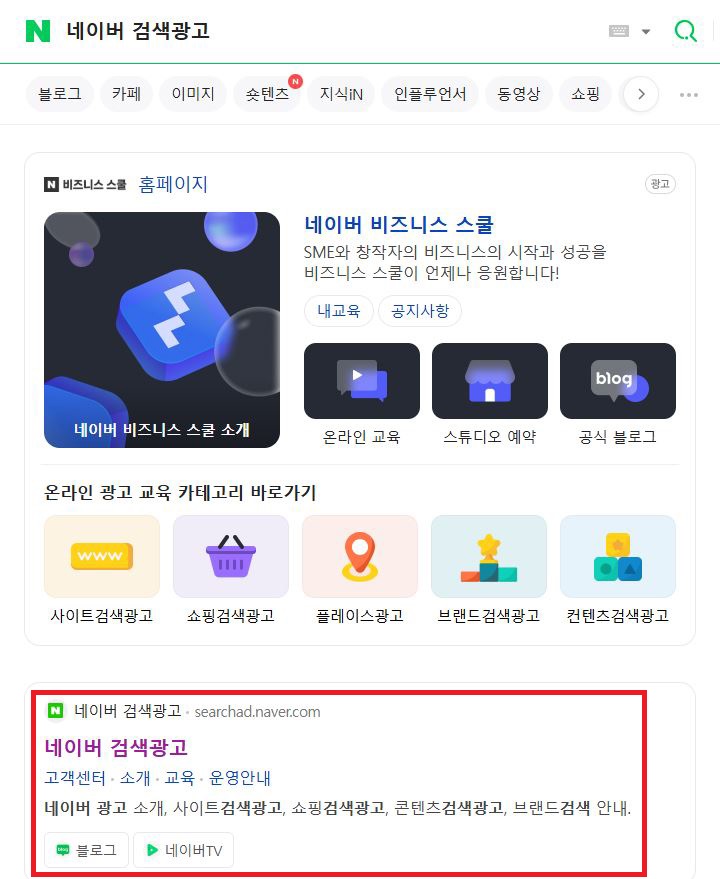Open the three-dot more options menu

(689, 95)
